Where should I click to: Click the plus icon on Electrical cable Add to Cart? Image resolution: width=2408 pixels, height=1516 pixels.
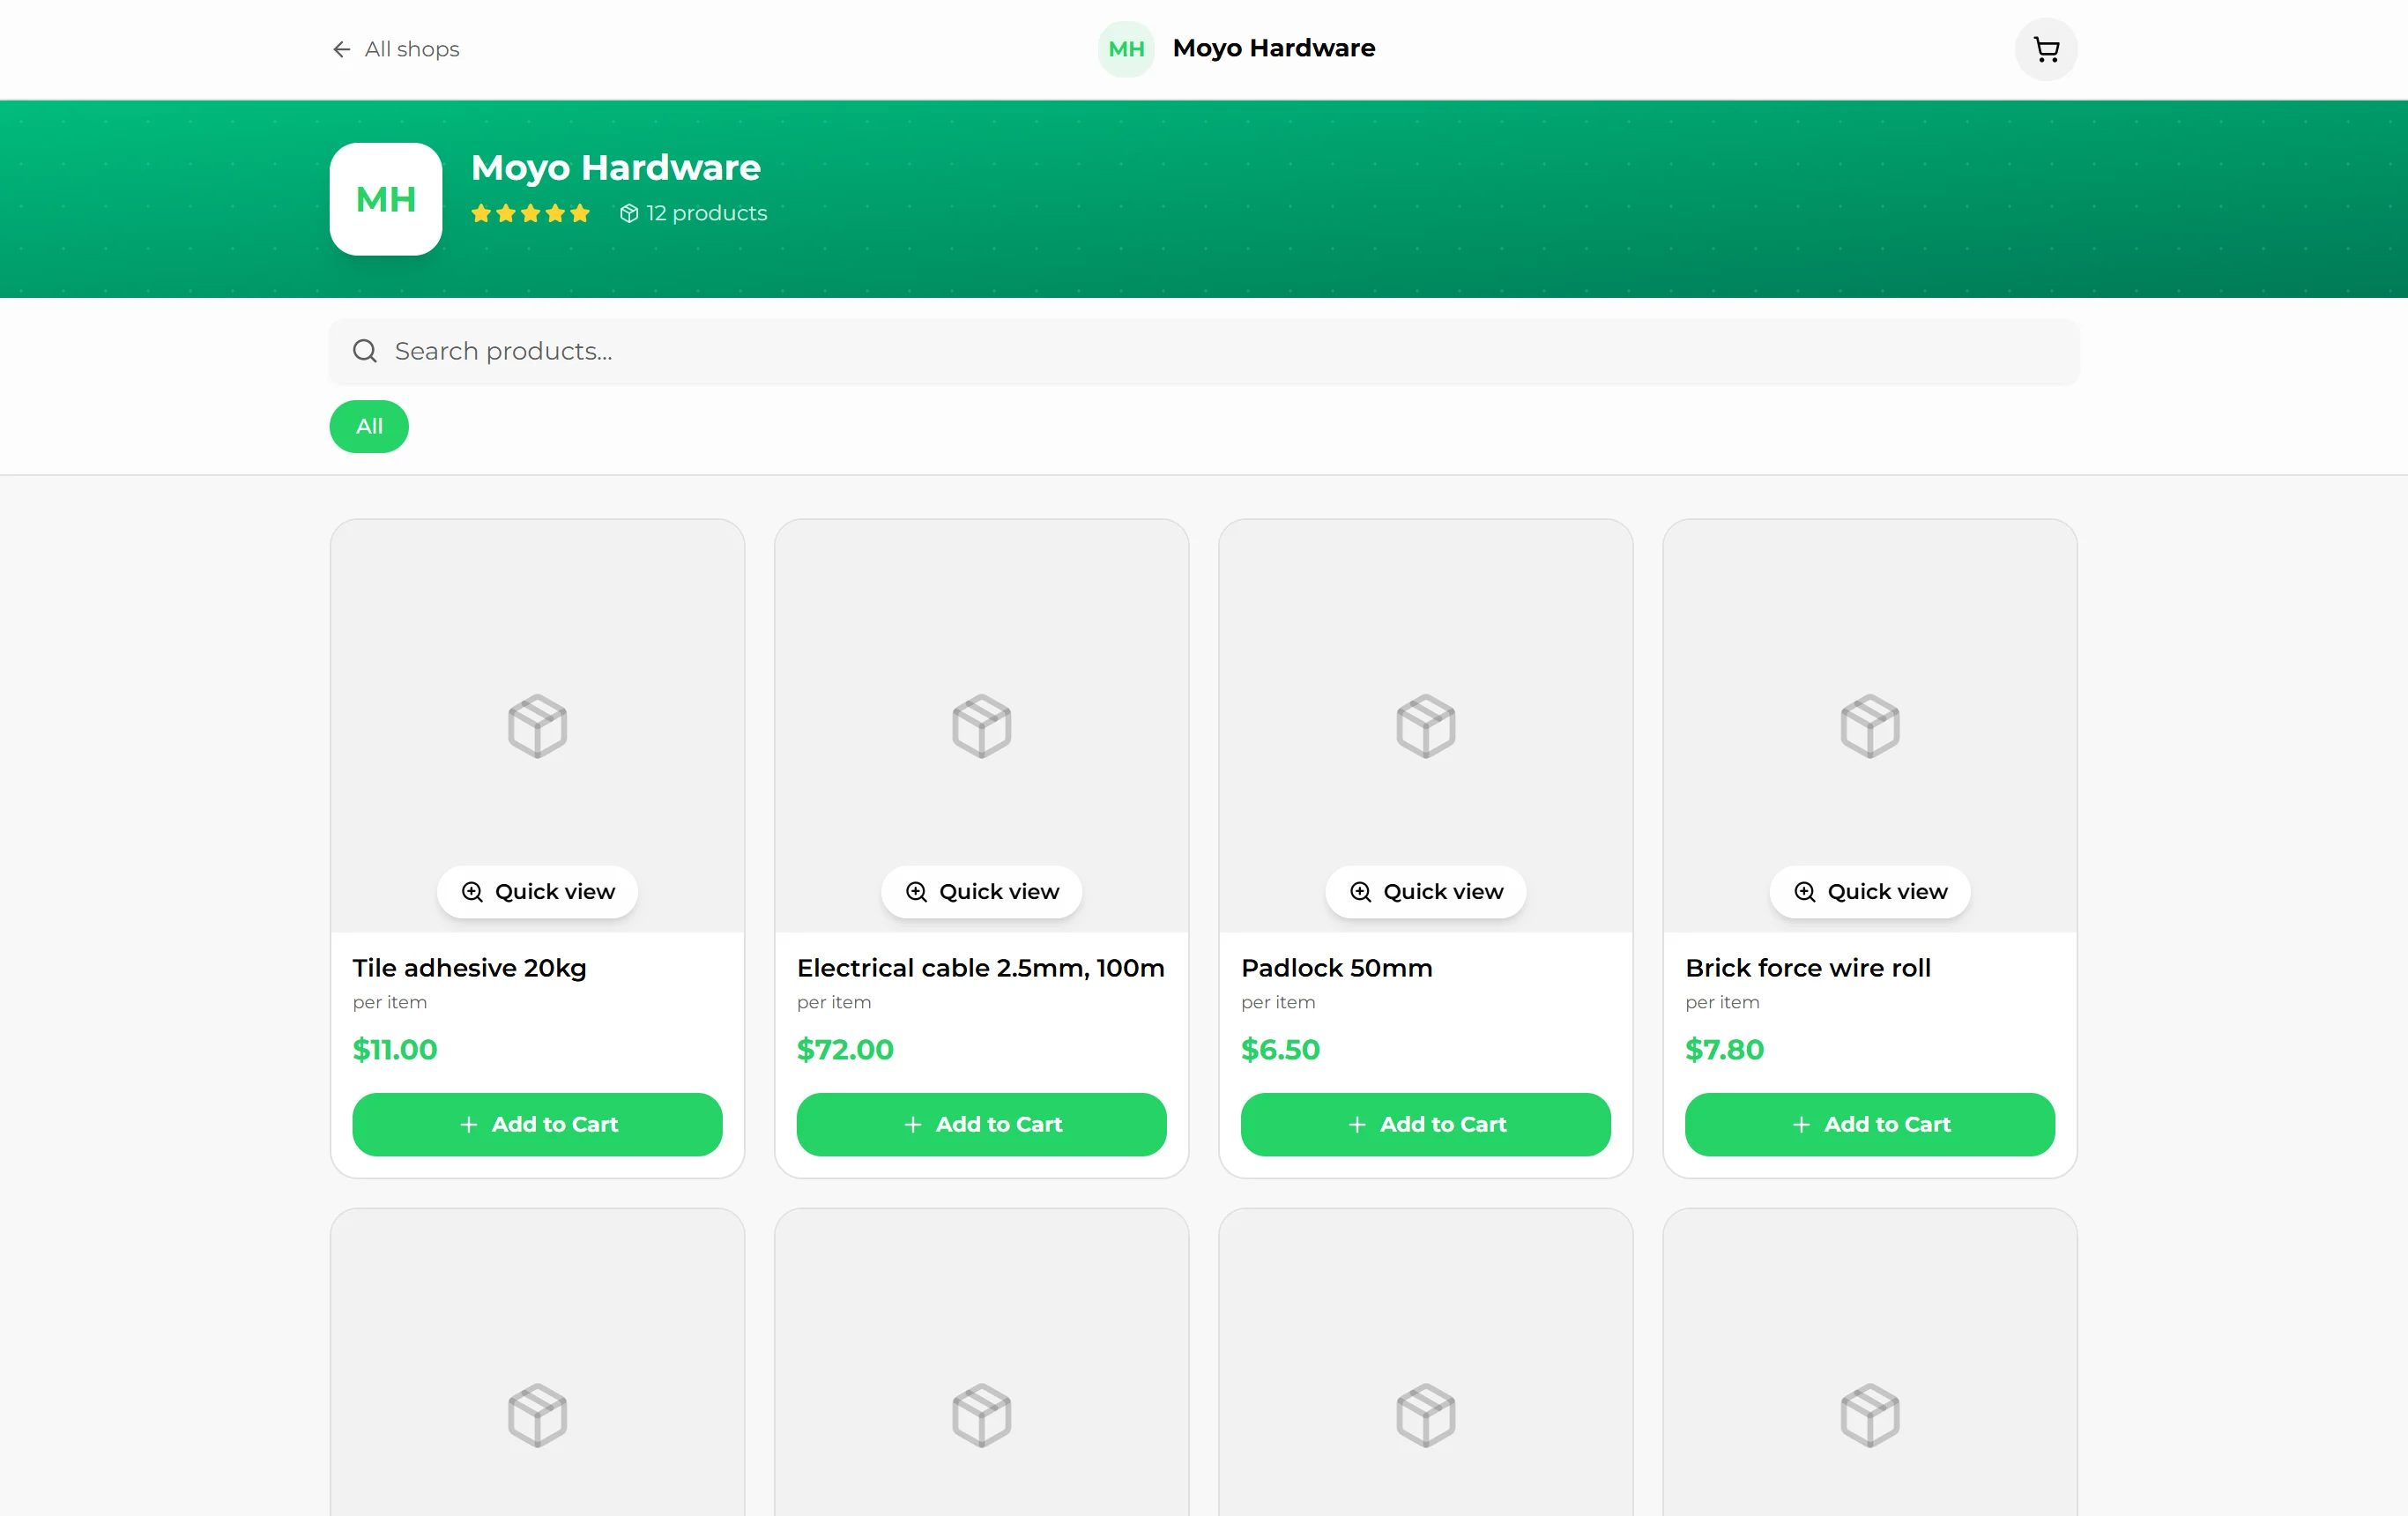912,1124
